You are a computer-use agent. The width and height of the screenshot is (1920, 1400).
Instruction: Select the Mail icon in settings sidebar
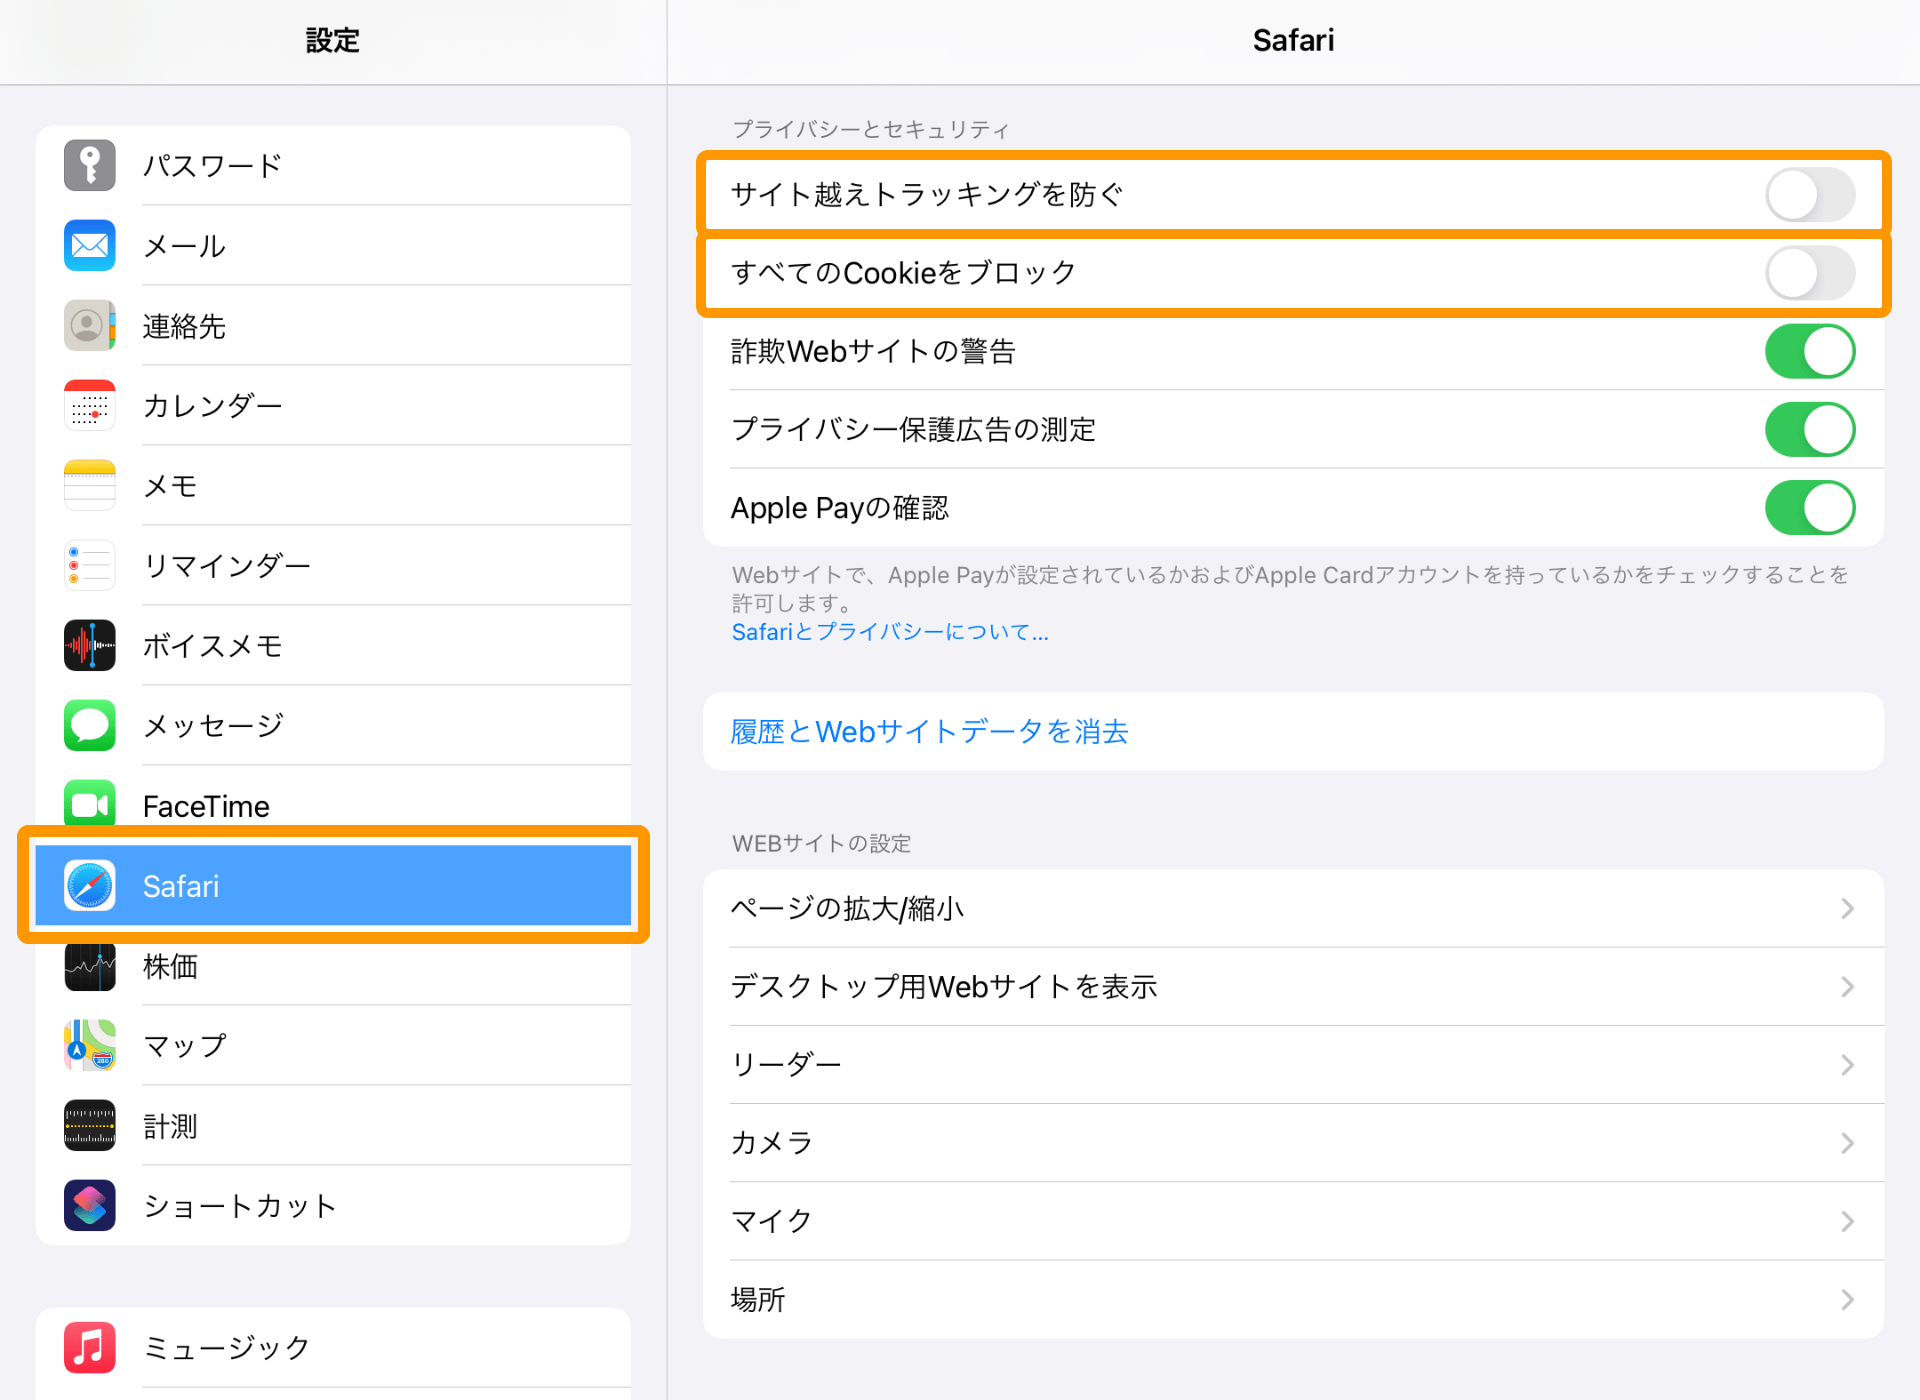[89, 245]
